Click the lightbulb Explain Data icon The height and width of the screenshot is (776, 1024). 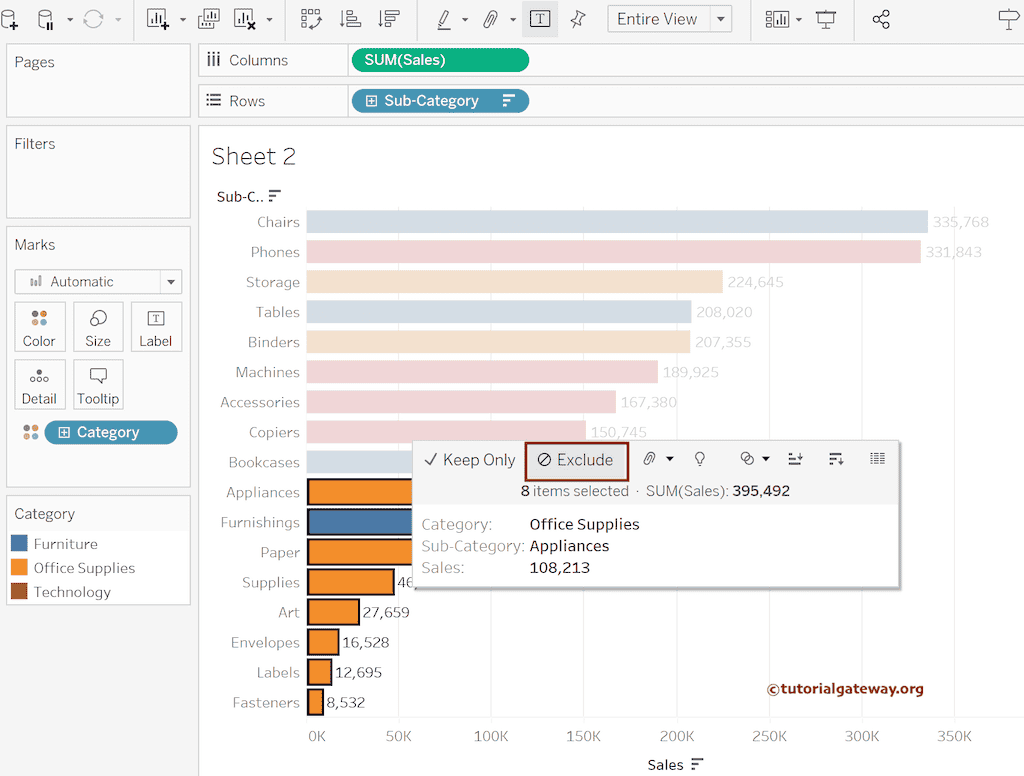tap(700, 459)
